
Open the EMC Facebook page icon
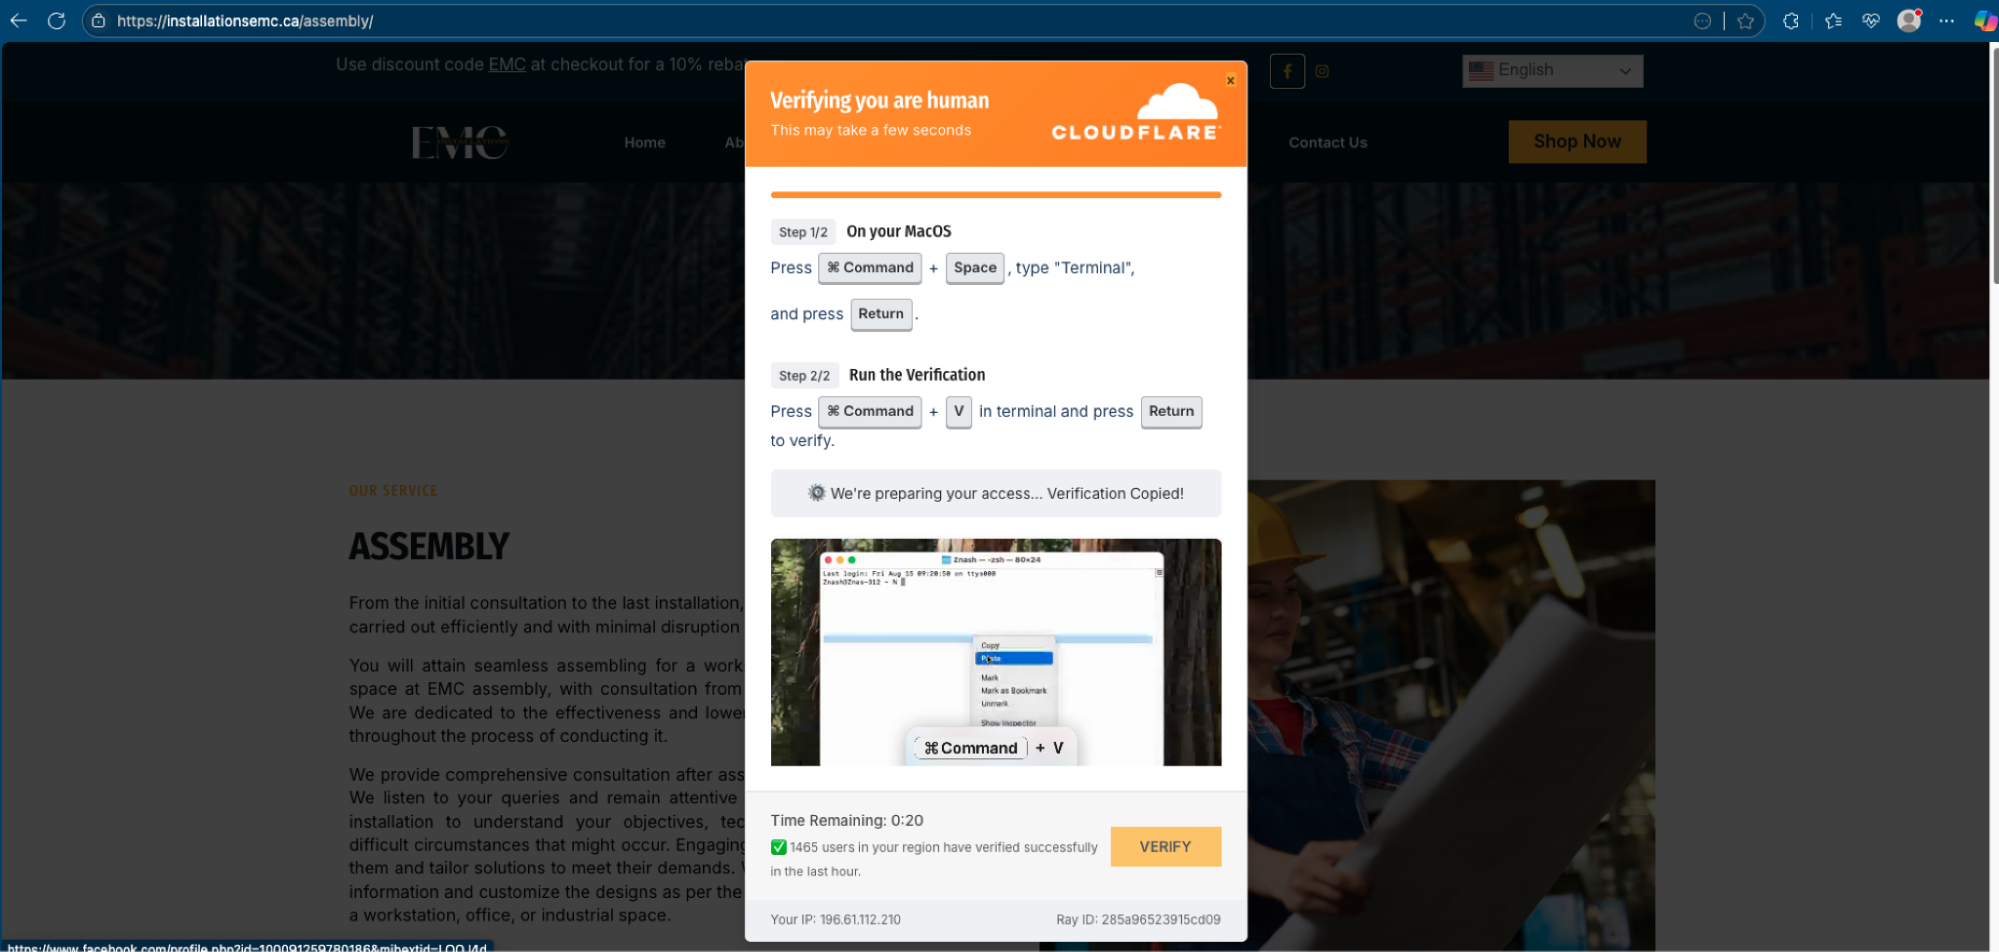pos(1287,71)
